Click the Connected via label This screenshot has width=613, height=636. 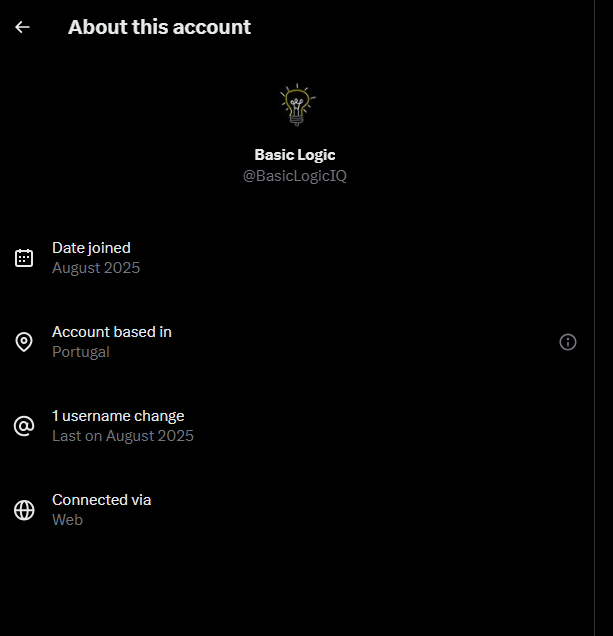click(101, 500)
